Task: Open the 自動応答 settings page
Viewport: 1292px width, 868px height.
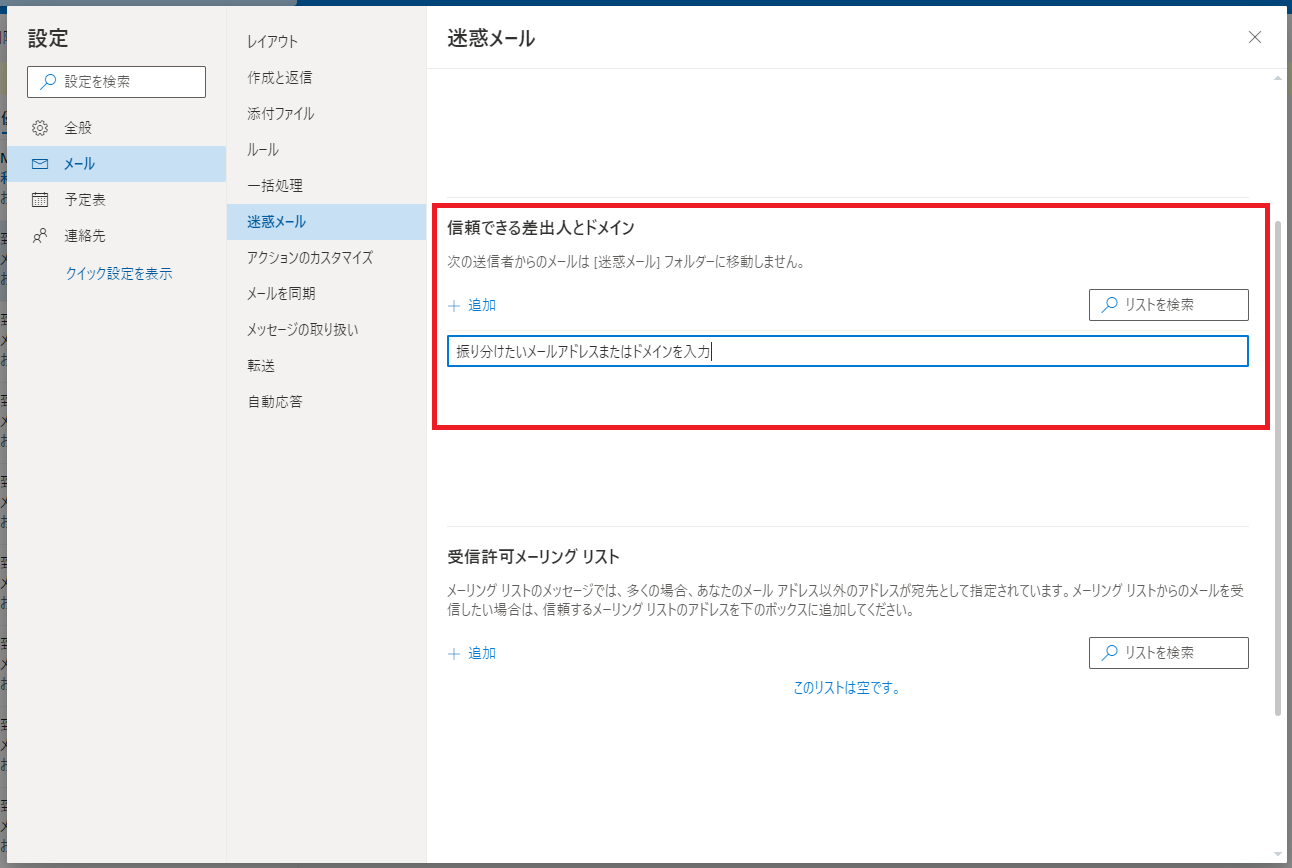Action: click(326, 402)
